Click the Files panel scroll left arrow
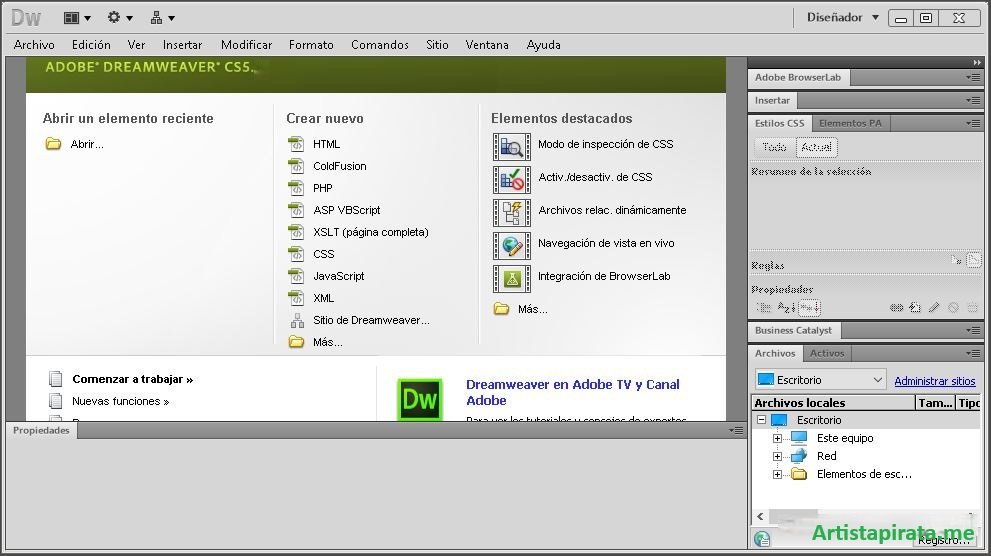Screen dimensions: 991x556 pos(760,516)
